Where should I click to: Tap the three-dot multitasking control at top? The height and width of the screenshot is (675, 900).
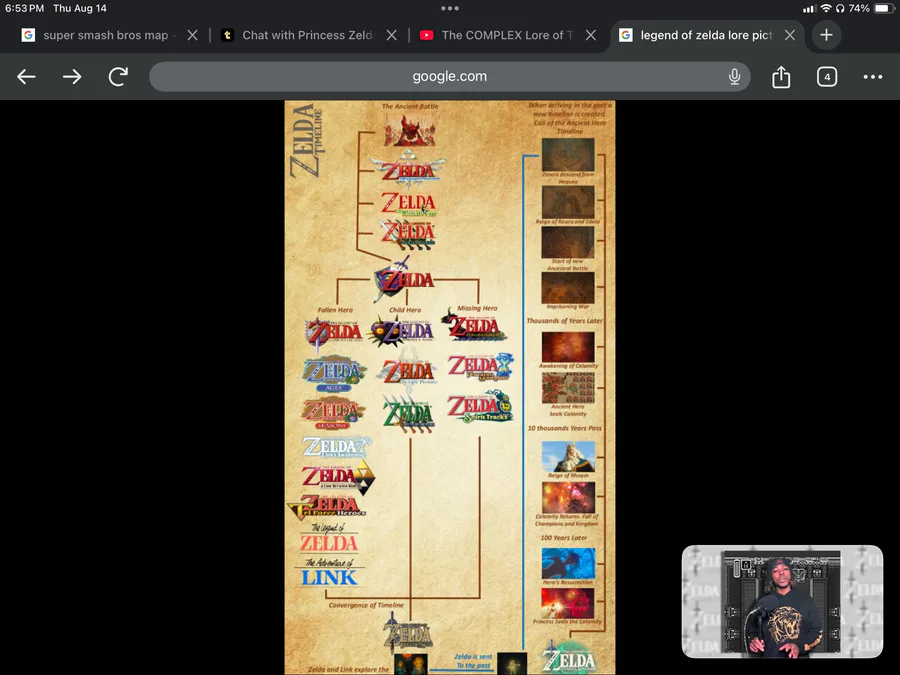pos(450,8)
